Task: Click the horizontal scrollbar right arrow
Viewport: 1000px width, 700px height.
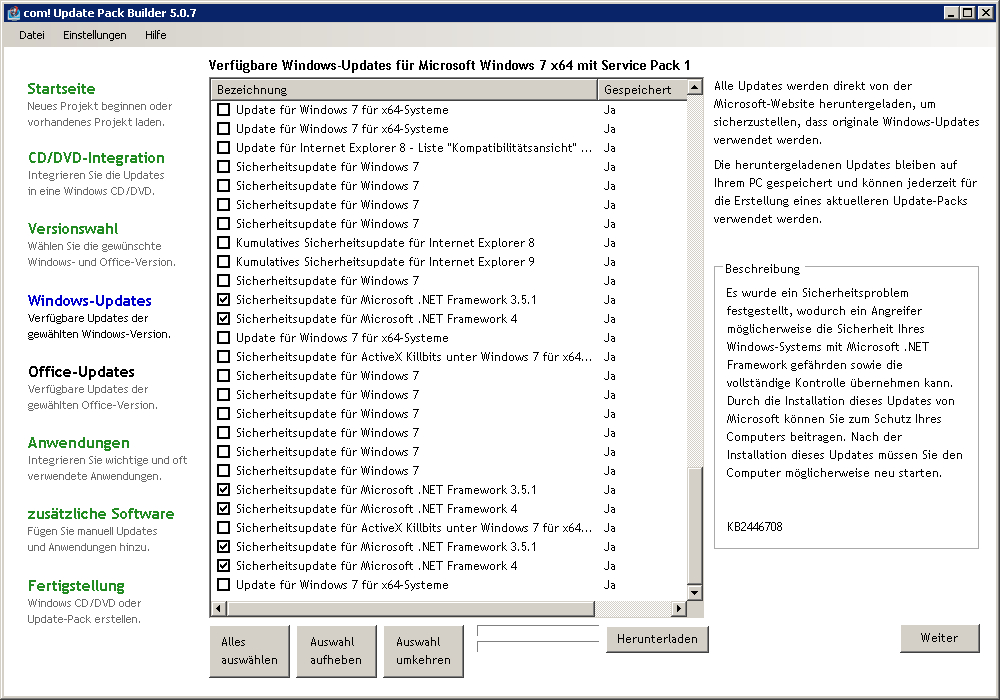Action: click(x=679, y=609)
